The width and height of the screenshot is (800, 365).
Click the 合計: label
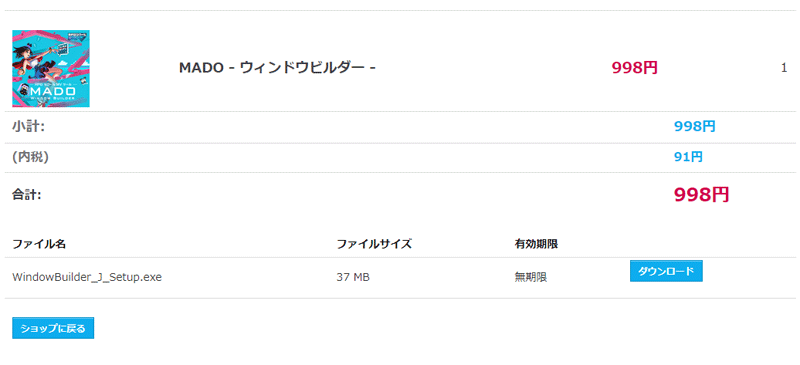click(27, 194)
